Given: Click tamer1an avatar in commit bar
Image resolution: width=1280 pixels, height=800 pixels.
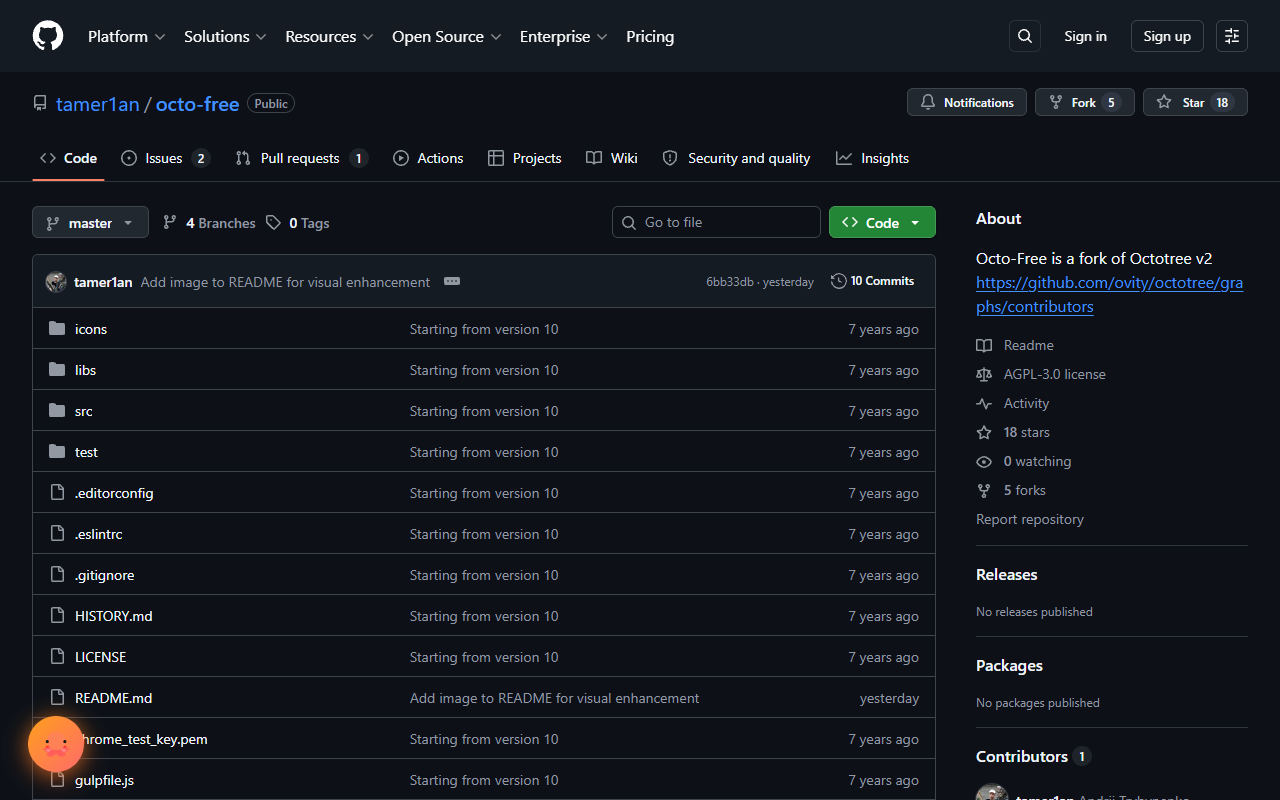Looking at the screenshot, I should tap(56, 282).
